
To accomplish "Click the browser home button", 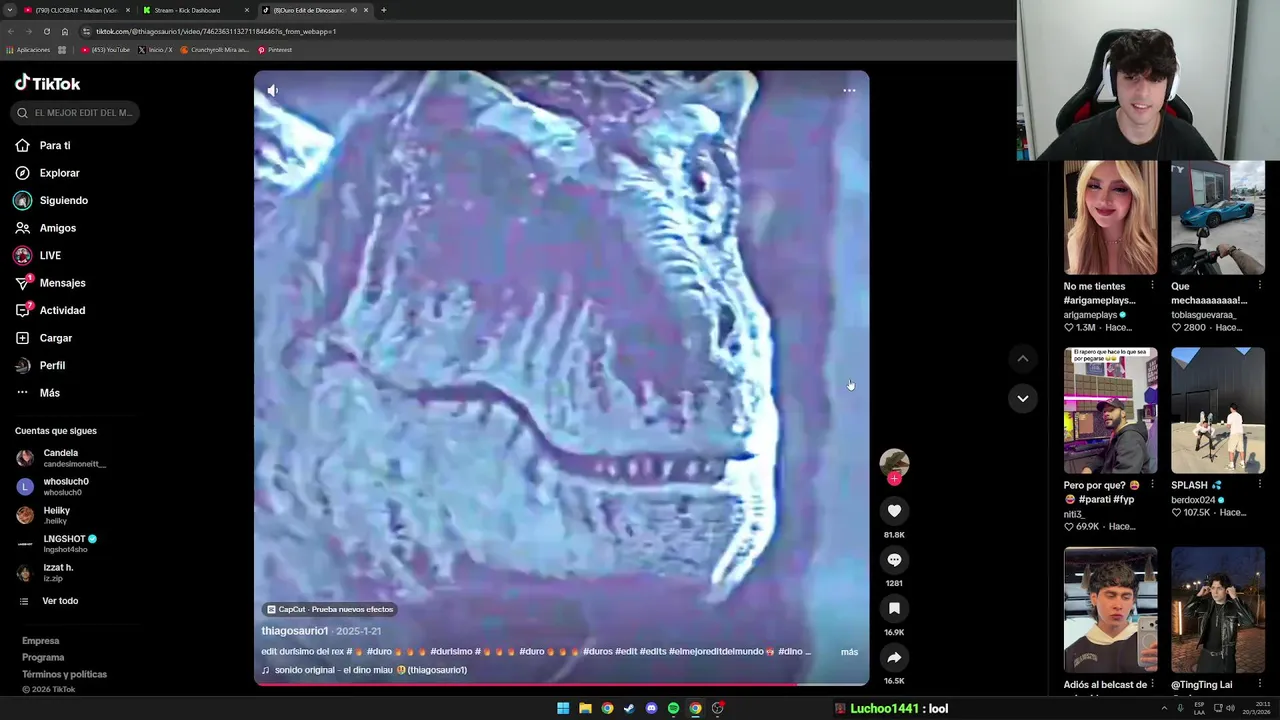I will tap(65, 31).
